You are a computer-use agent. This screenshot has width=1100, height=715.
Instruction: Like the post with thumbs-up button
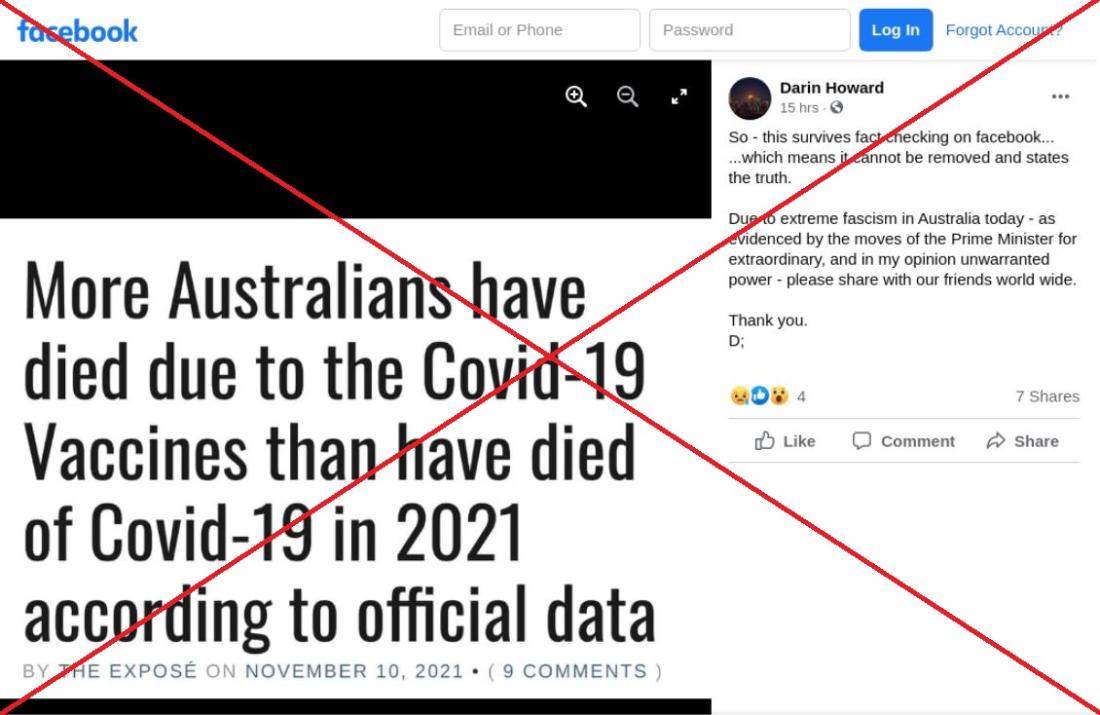(x=784, y=441)
